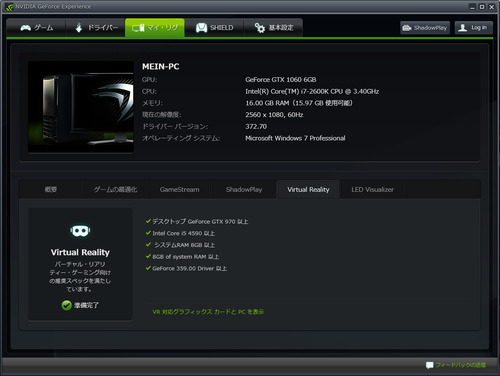Click the checkmark beside デスクトップ GeForce GTX 970 以上

pos(148,221)
